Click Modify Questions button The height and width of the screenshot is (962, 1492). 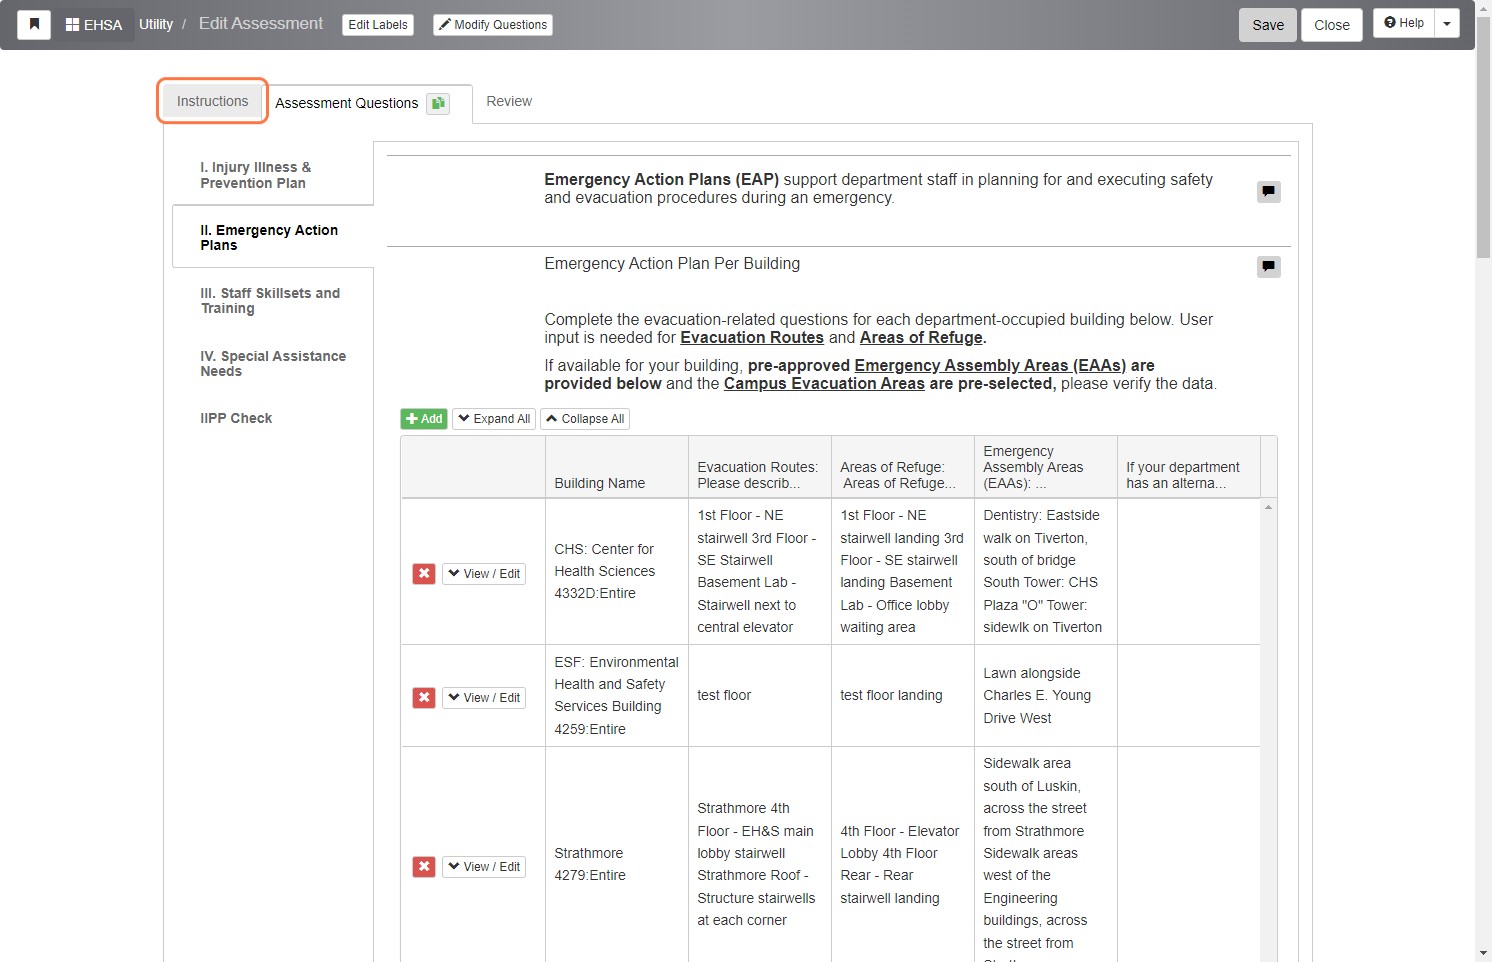click(x=493, y=25)
